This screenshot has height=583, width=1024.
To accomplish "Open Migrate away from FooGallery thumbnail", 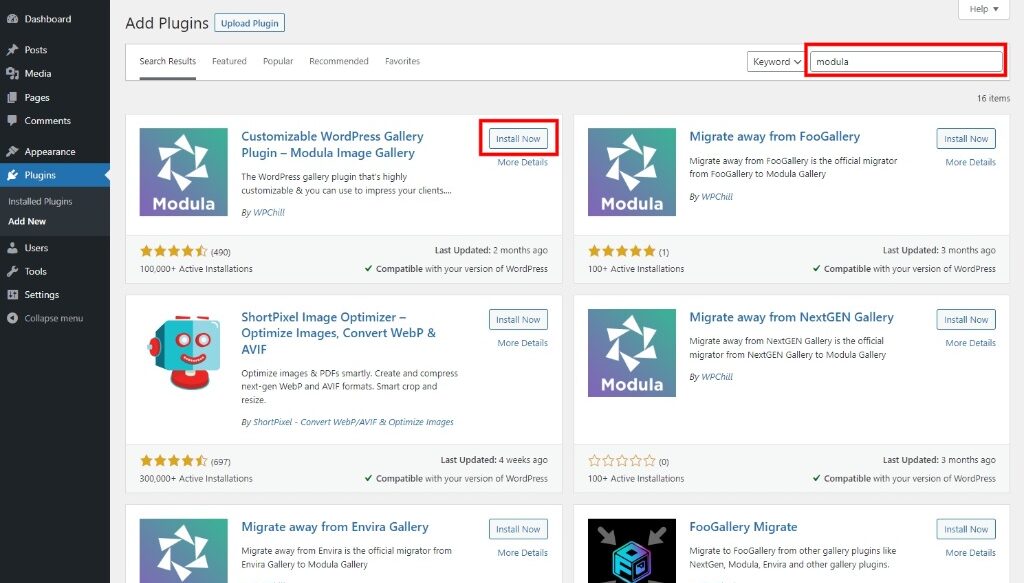I will [632, 172].
